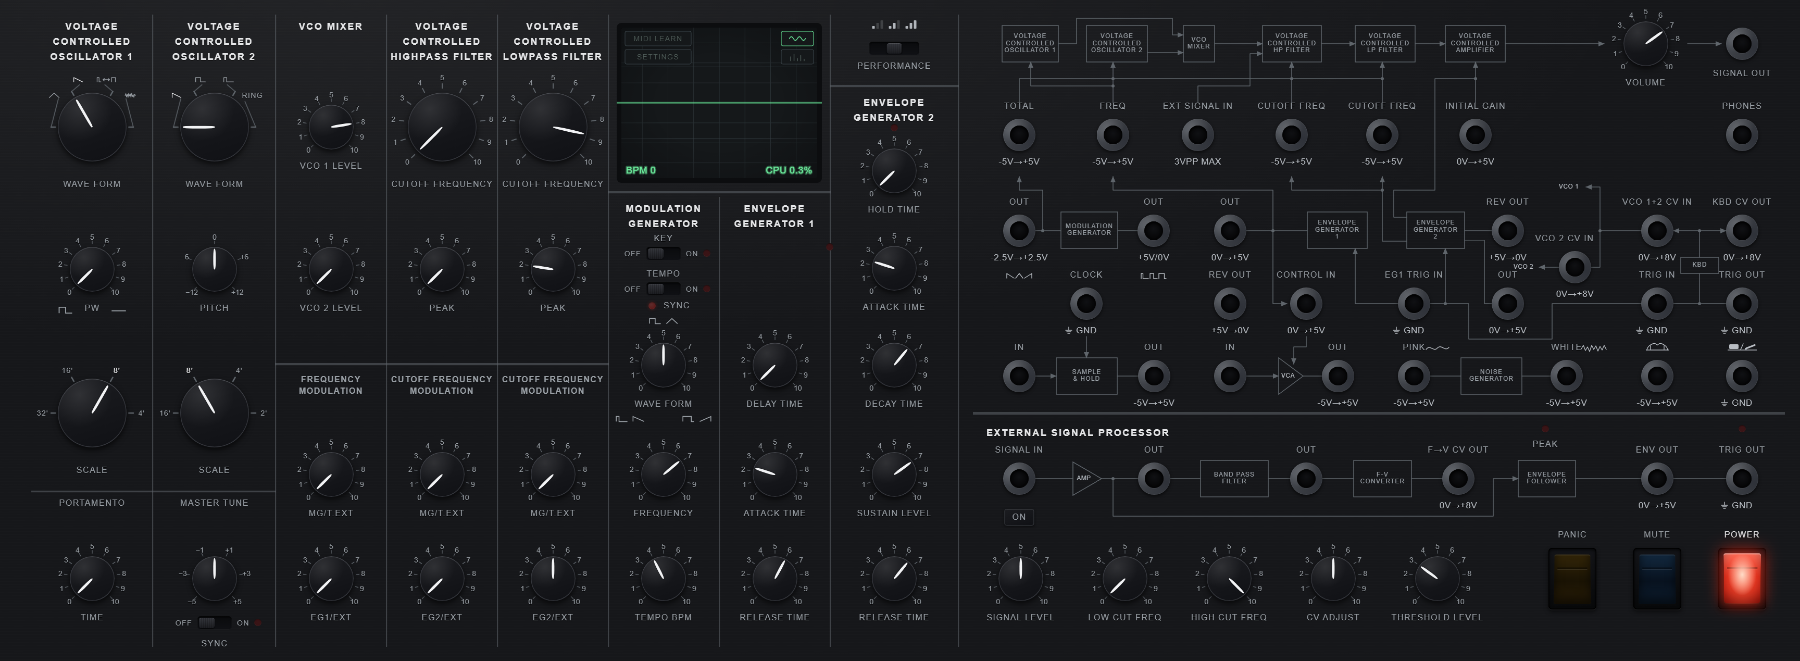1800x661 pixels.
Task: Click the Tempo BPM knob
Action: click(x=663, y=578)
